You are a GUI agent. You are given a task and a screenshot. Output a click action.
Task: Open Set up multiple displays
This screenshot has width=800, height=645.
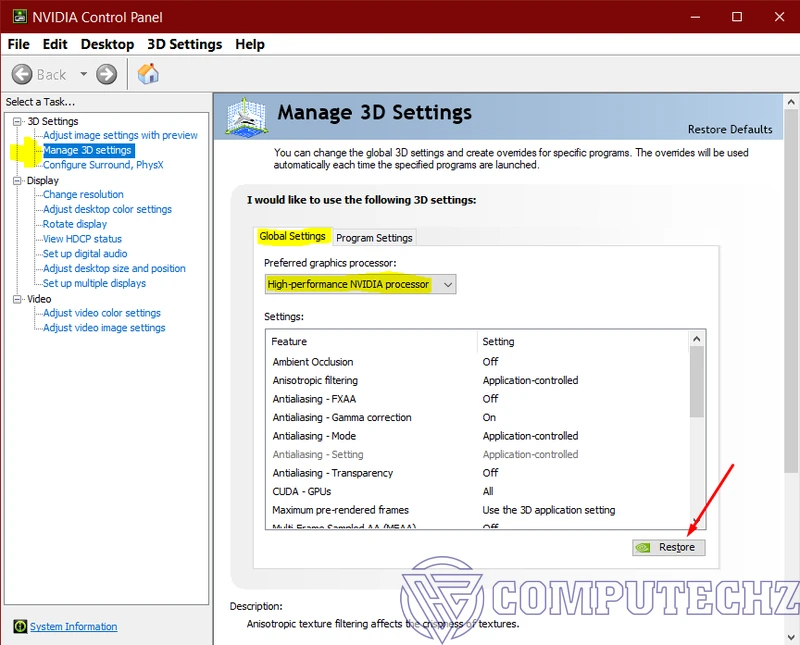pos(94,283)
